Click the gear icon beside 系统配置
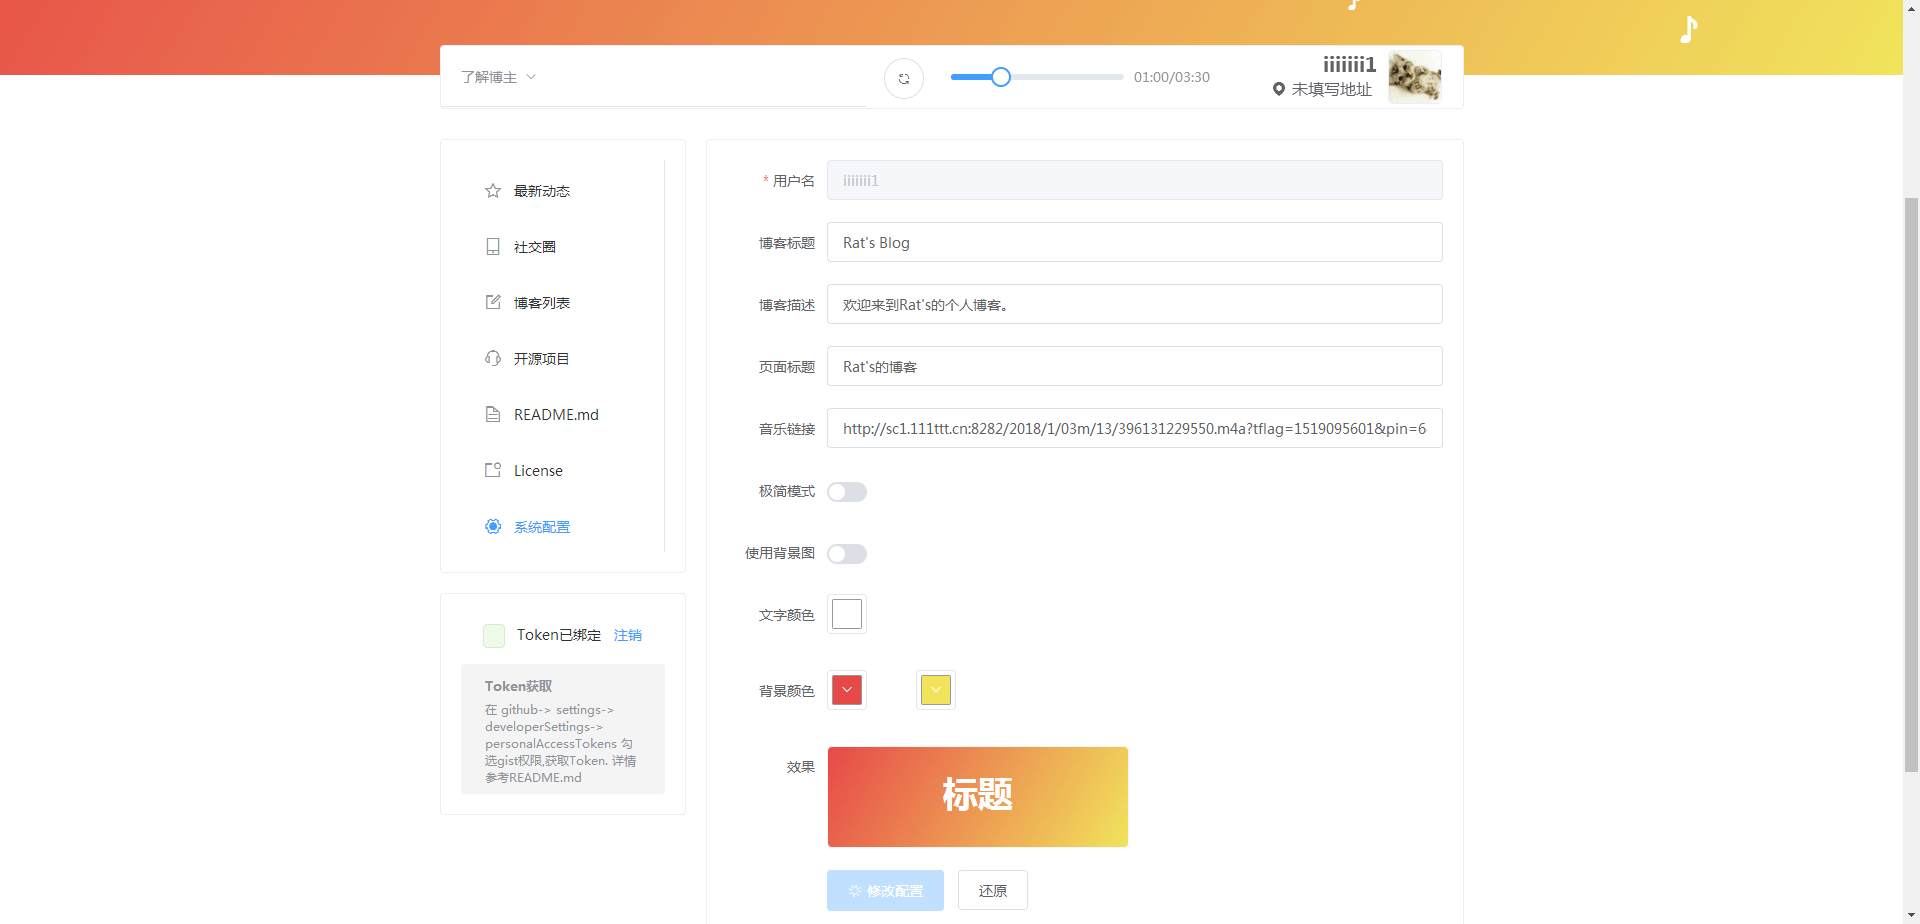This screenshot has height=924, width=1920. 493,526
